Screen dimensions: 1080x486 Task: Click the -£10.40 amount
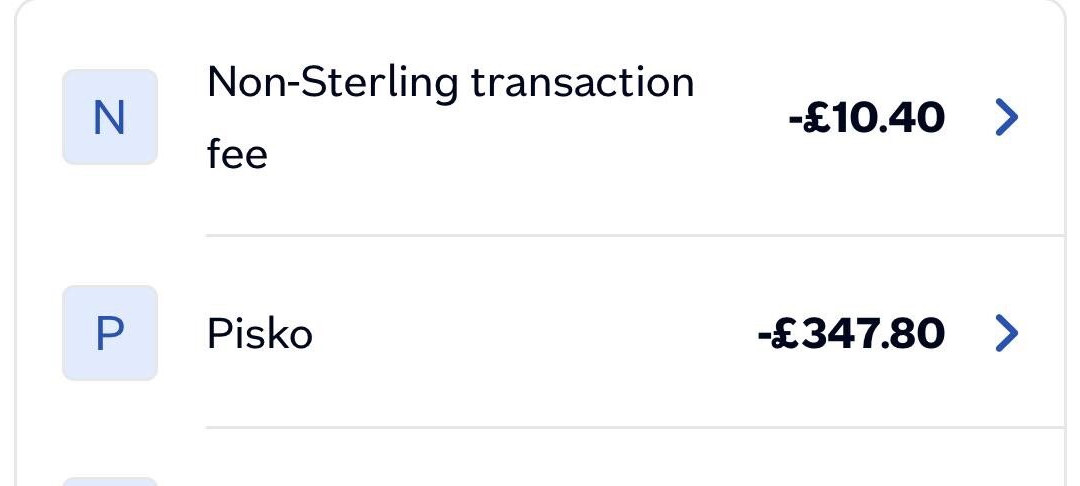click(x=866, y=118)
